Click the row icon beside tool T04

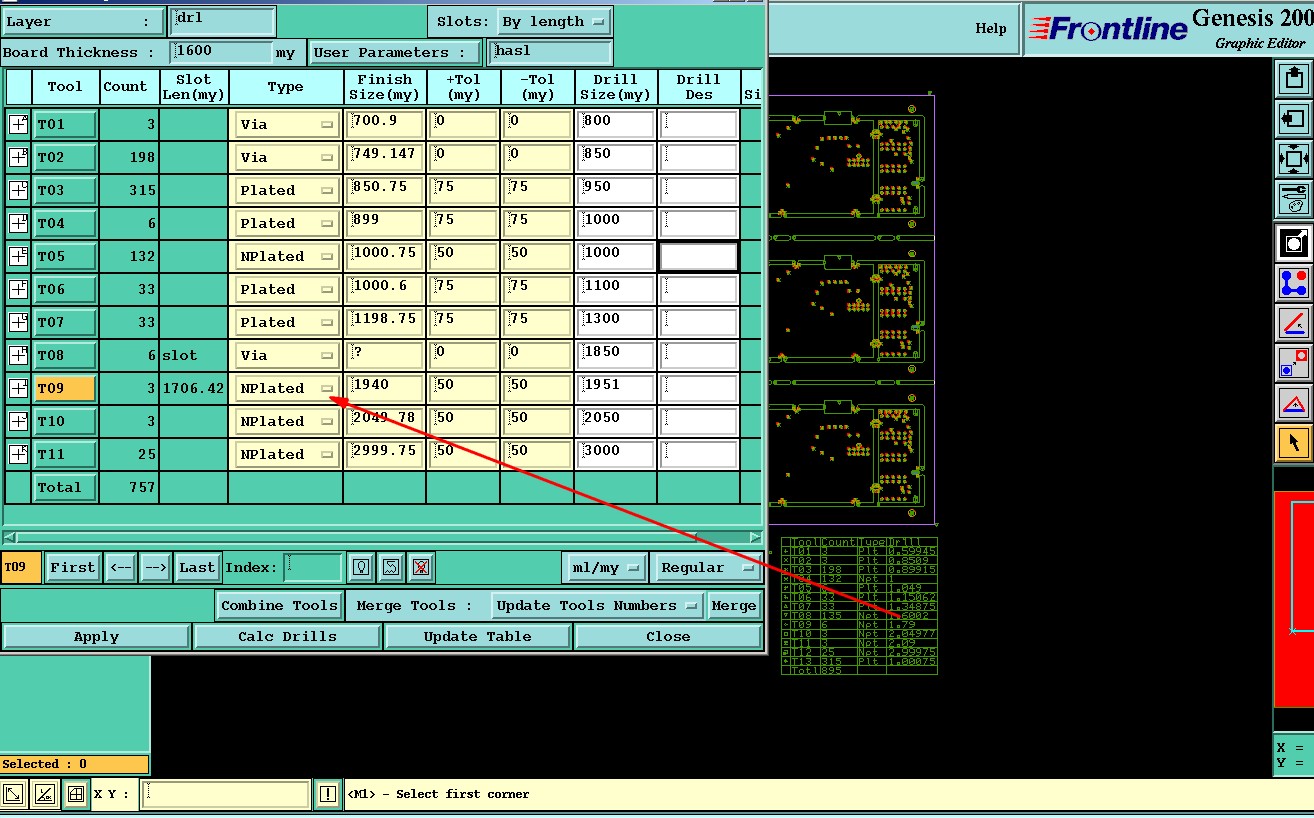(18, 223)
